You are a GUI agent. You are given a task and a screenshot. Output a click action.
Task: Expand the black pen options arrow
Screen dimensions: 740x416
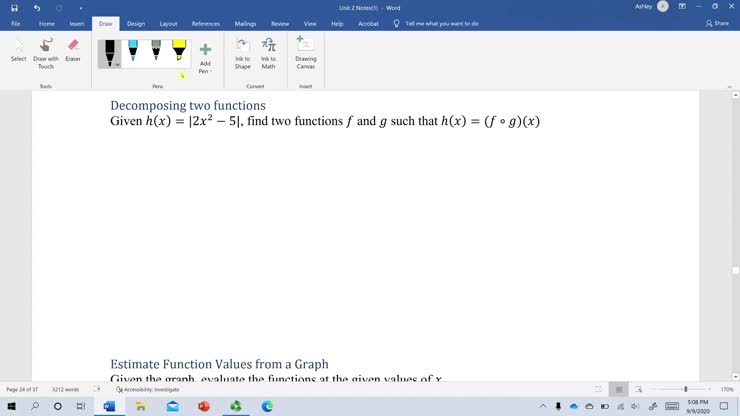click(118, 65)
